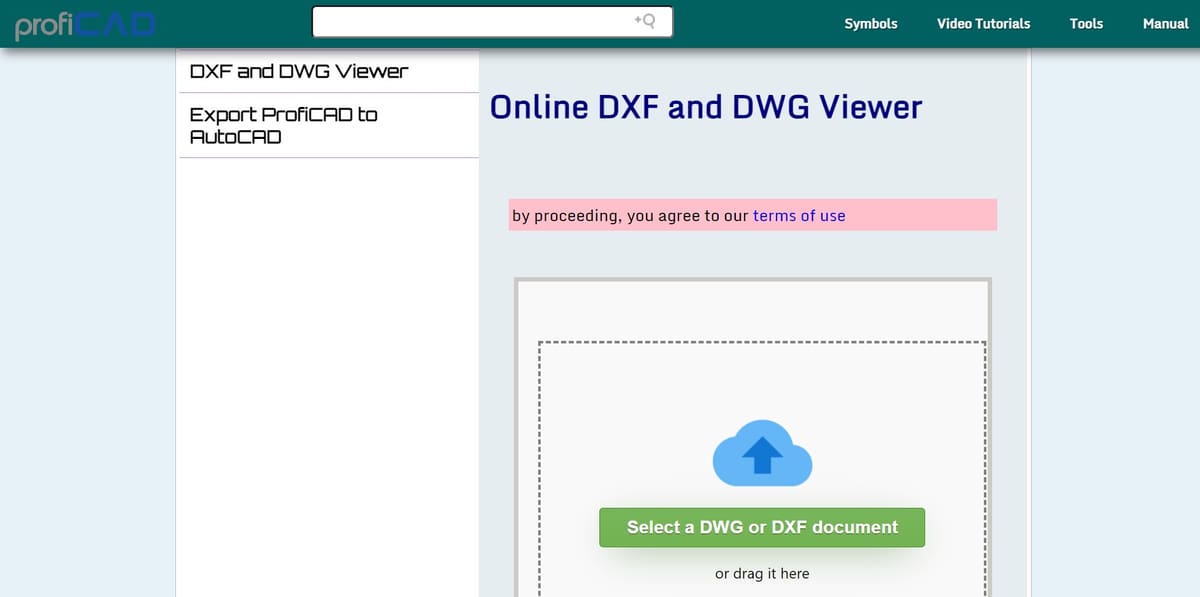Open the Manual menu

coord(1165,24)
